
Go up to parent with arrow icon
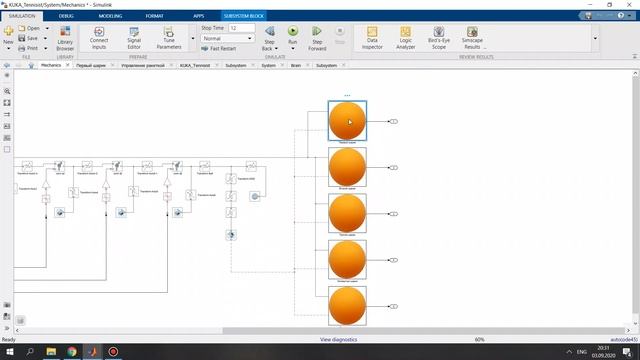[31, 65]
